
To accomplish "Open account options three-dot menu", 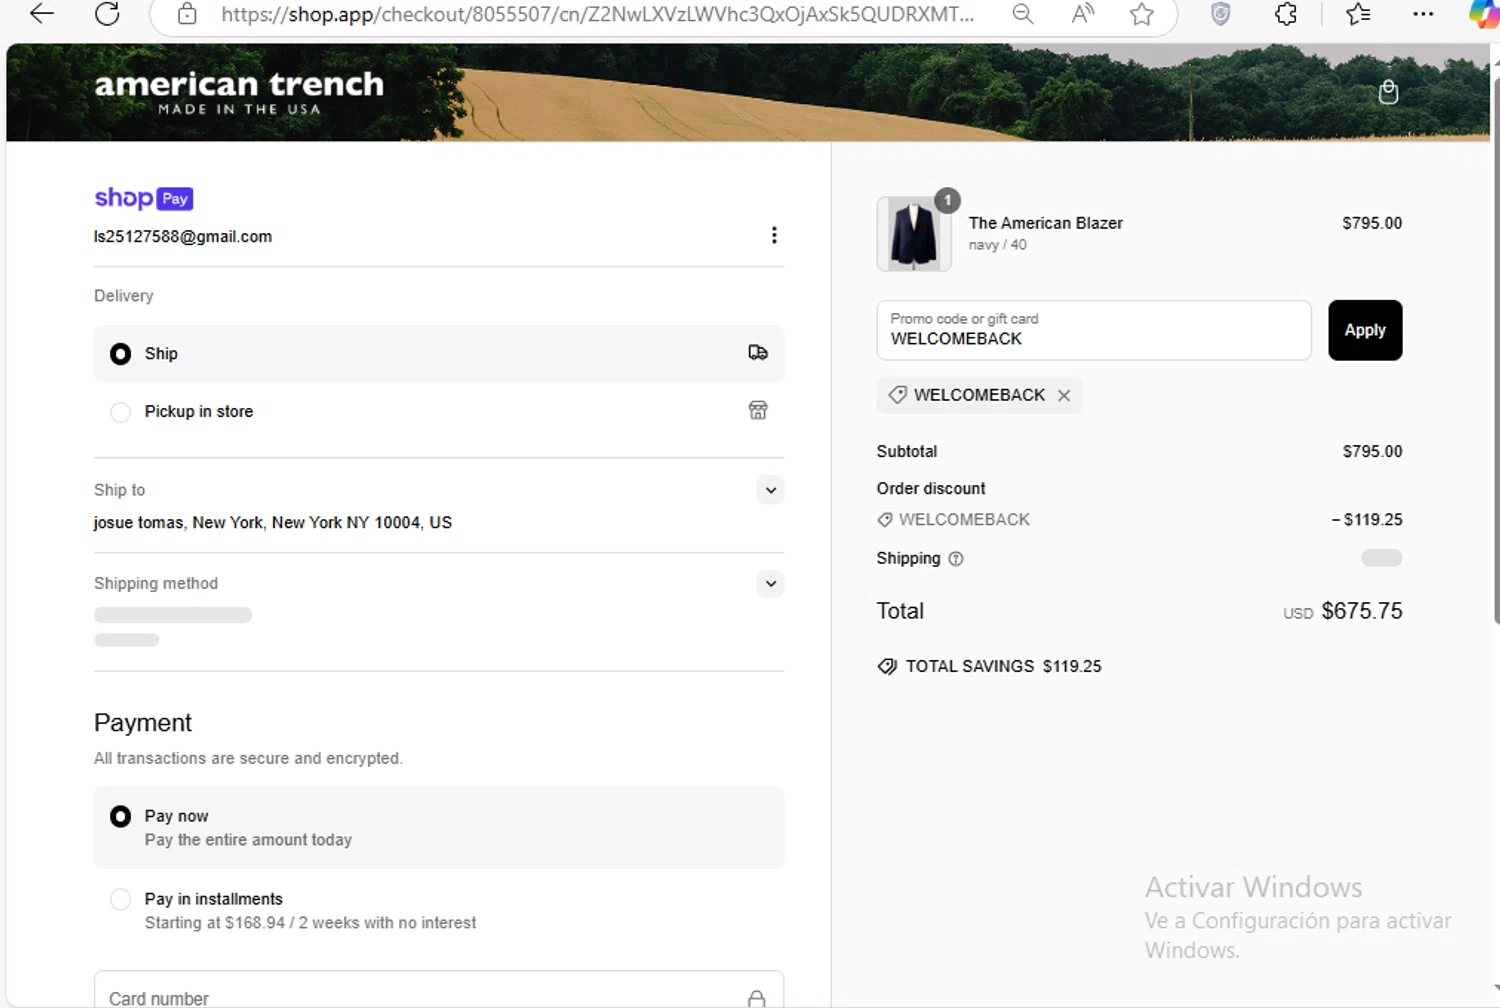I will pos(774,235).
